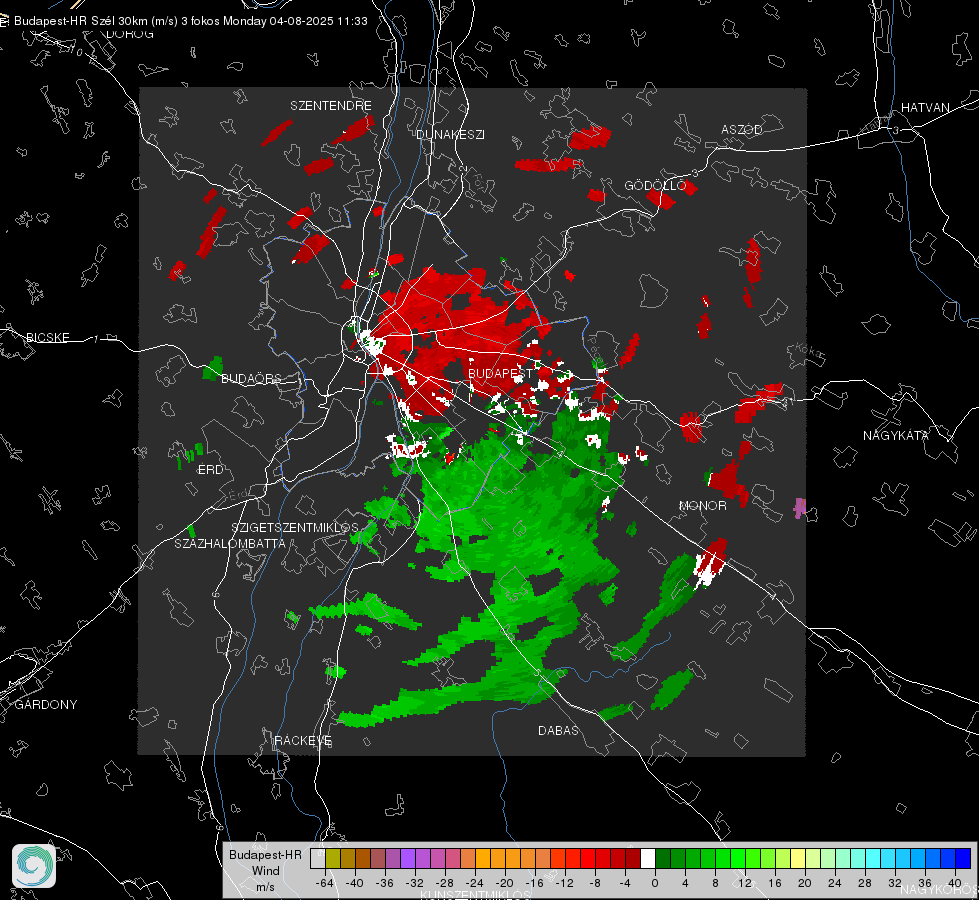Click the -36 legend value
This screenshot has width=979, height=900.
point(385,883)
